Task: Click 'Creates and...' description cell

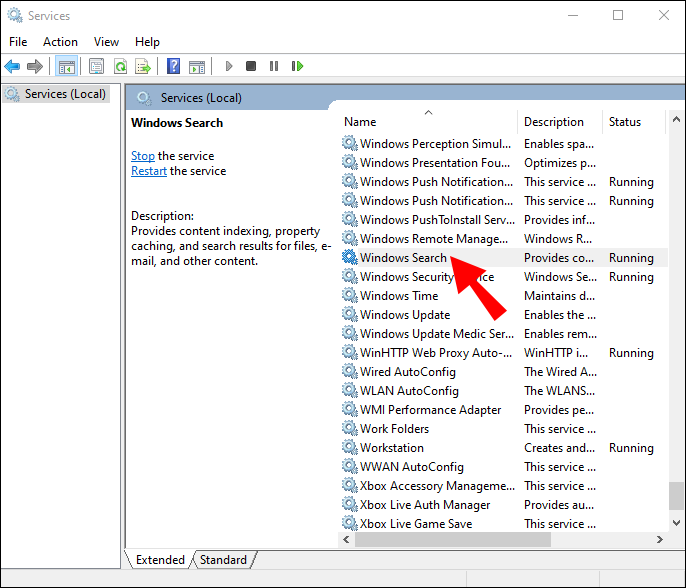Action: (x=559, y=447)
